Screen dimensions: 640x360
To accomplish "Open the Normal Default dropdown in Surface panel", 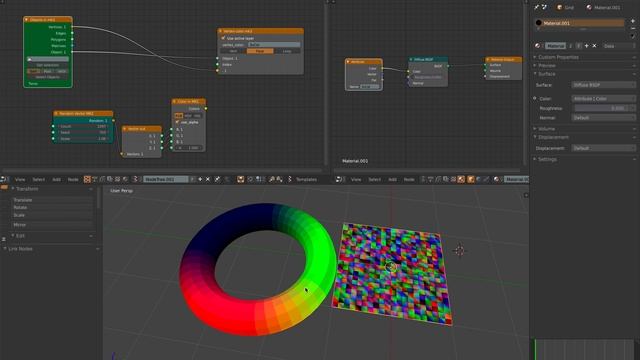I will (603, 118).
